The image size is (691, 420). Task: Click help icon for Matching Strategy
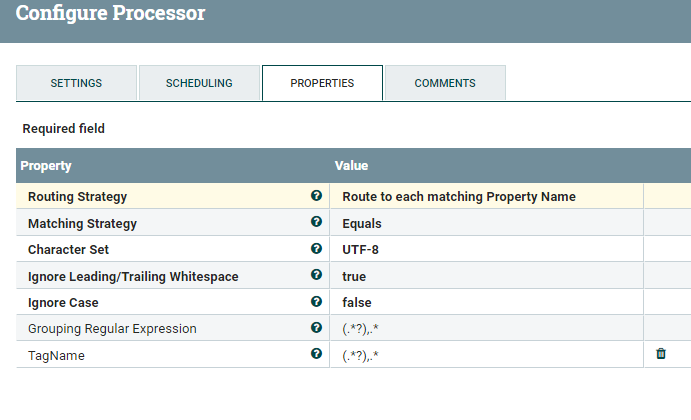point(316,223)
